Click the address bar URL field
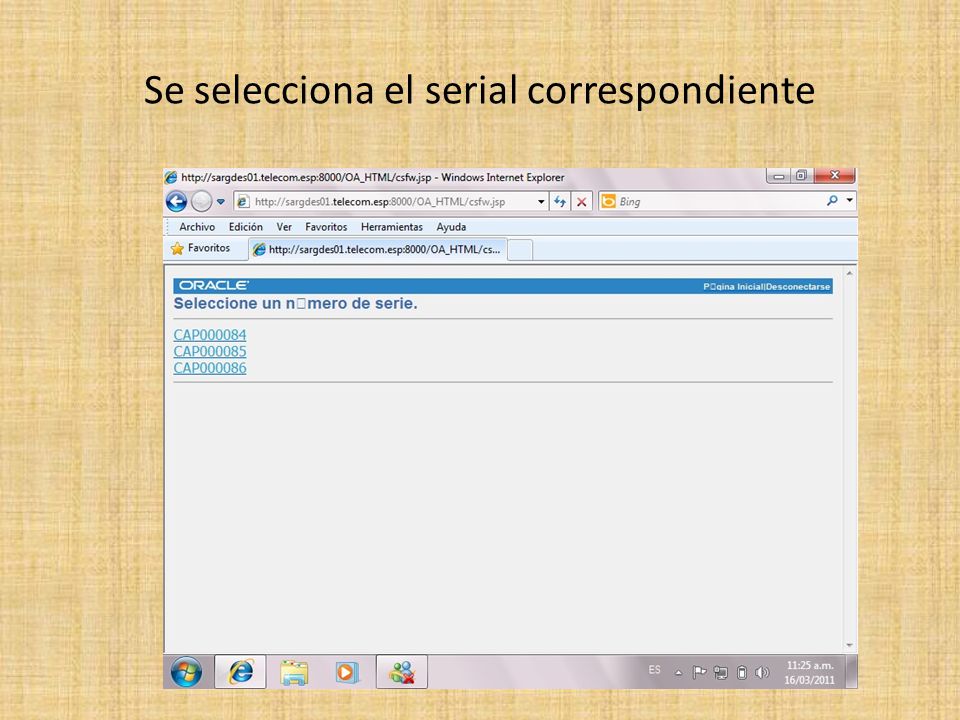The image size is (960, 720). (x=386, y=201)
